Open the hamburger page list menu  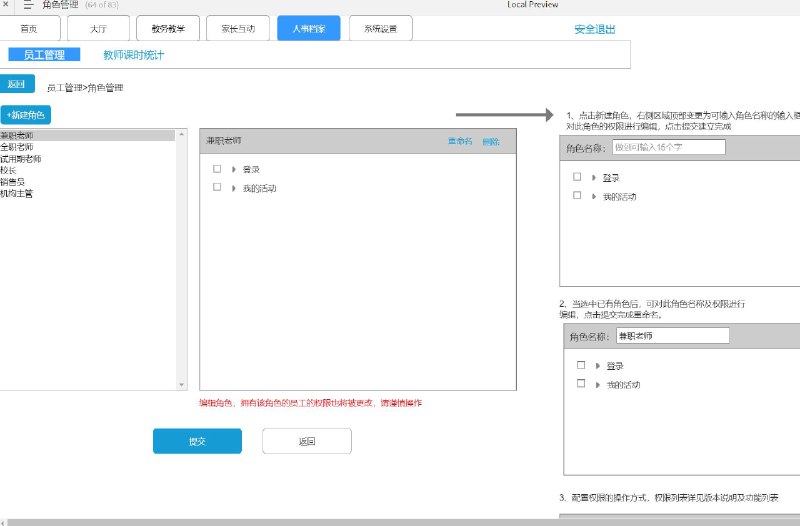pyautogui.click(x=29, y=5)
